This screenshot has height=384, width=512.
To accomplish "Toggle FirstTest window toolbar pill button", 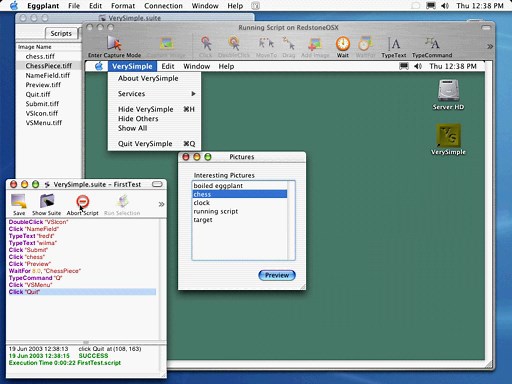I will [x=157, y=184].
